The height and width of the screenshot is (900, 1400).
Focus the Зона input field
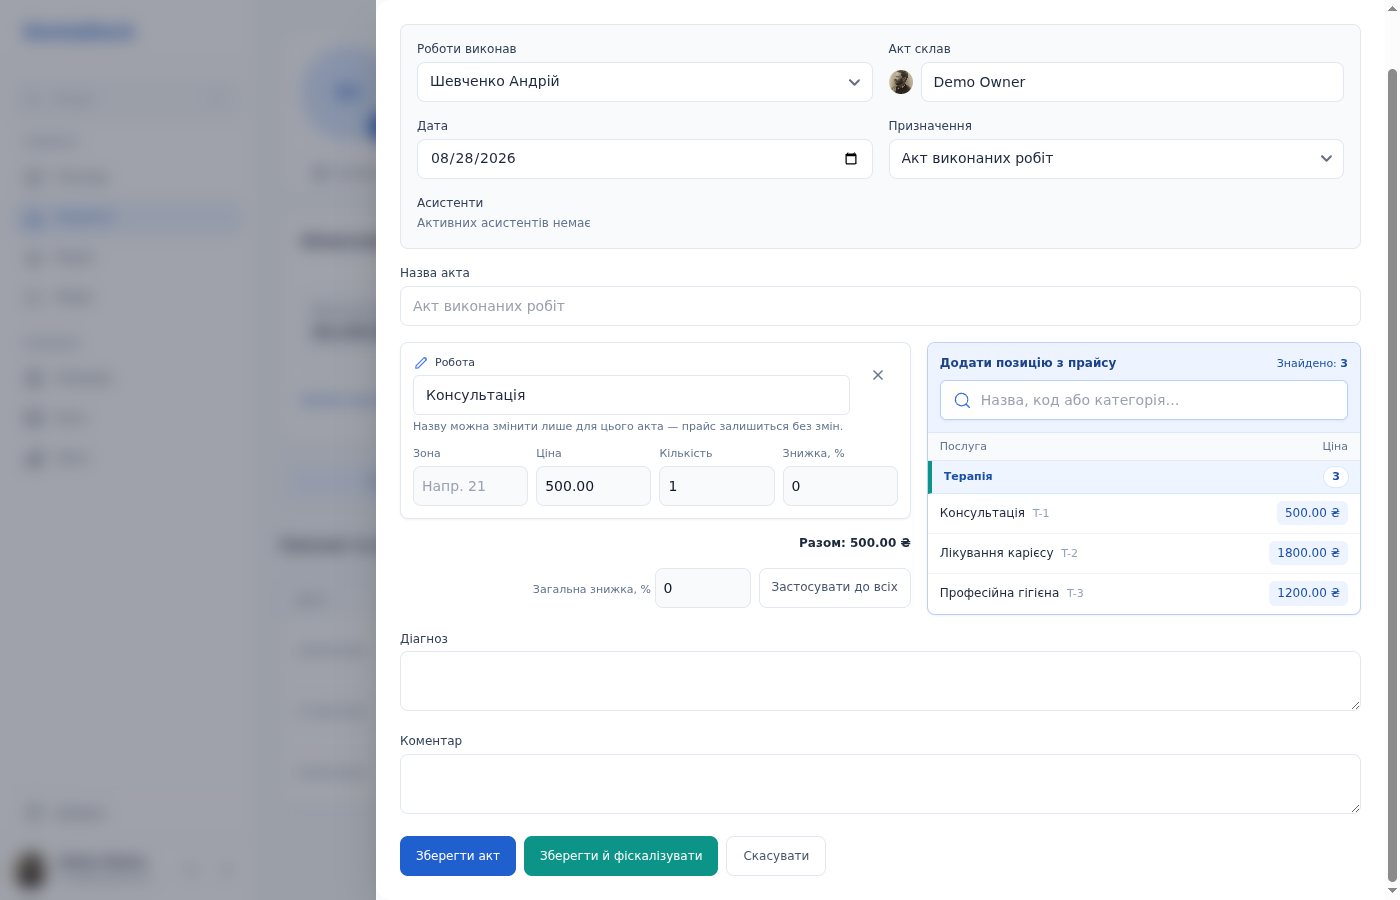tap(470, 486)
